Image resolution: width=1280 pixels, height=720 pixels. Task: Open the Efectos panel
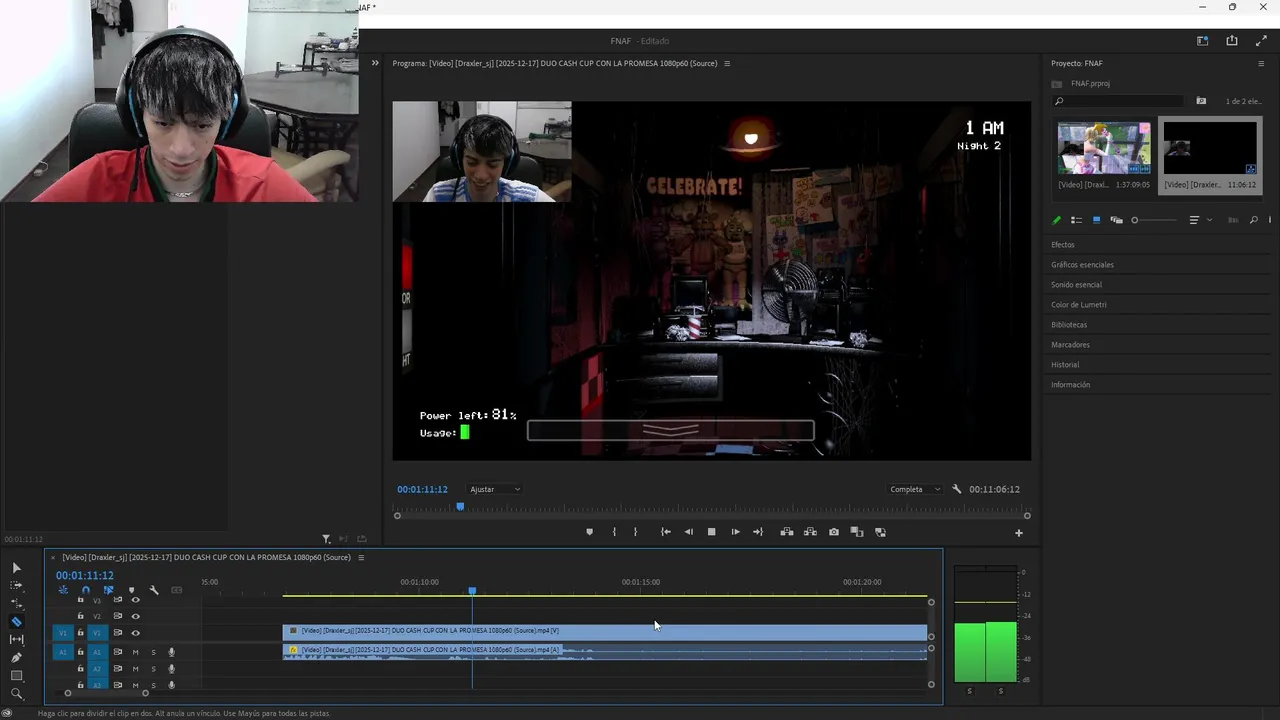(1063, 245)
